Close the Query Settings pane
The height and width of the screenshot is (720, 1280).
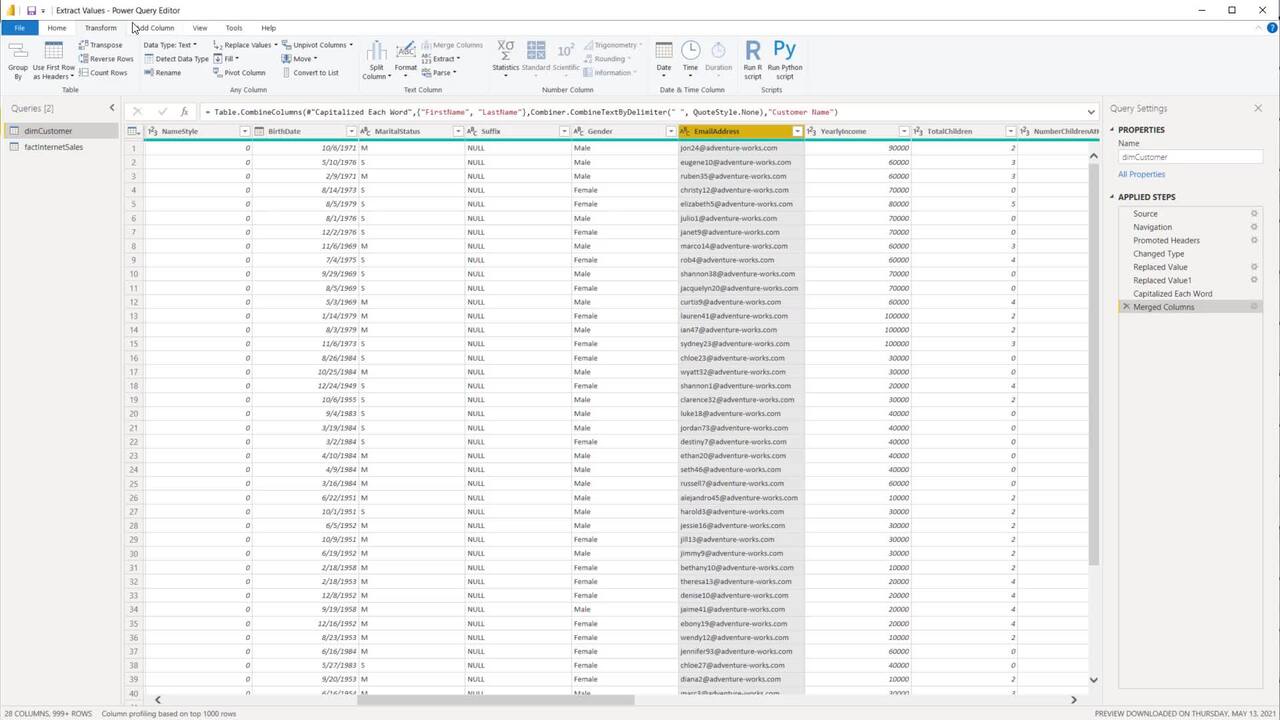(1258, 108)
